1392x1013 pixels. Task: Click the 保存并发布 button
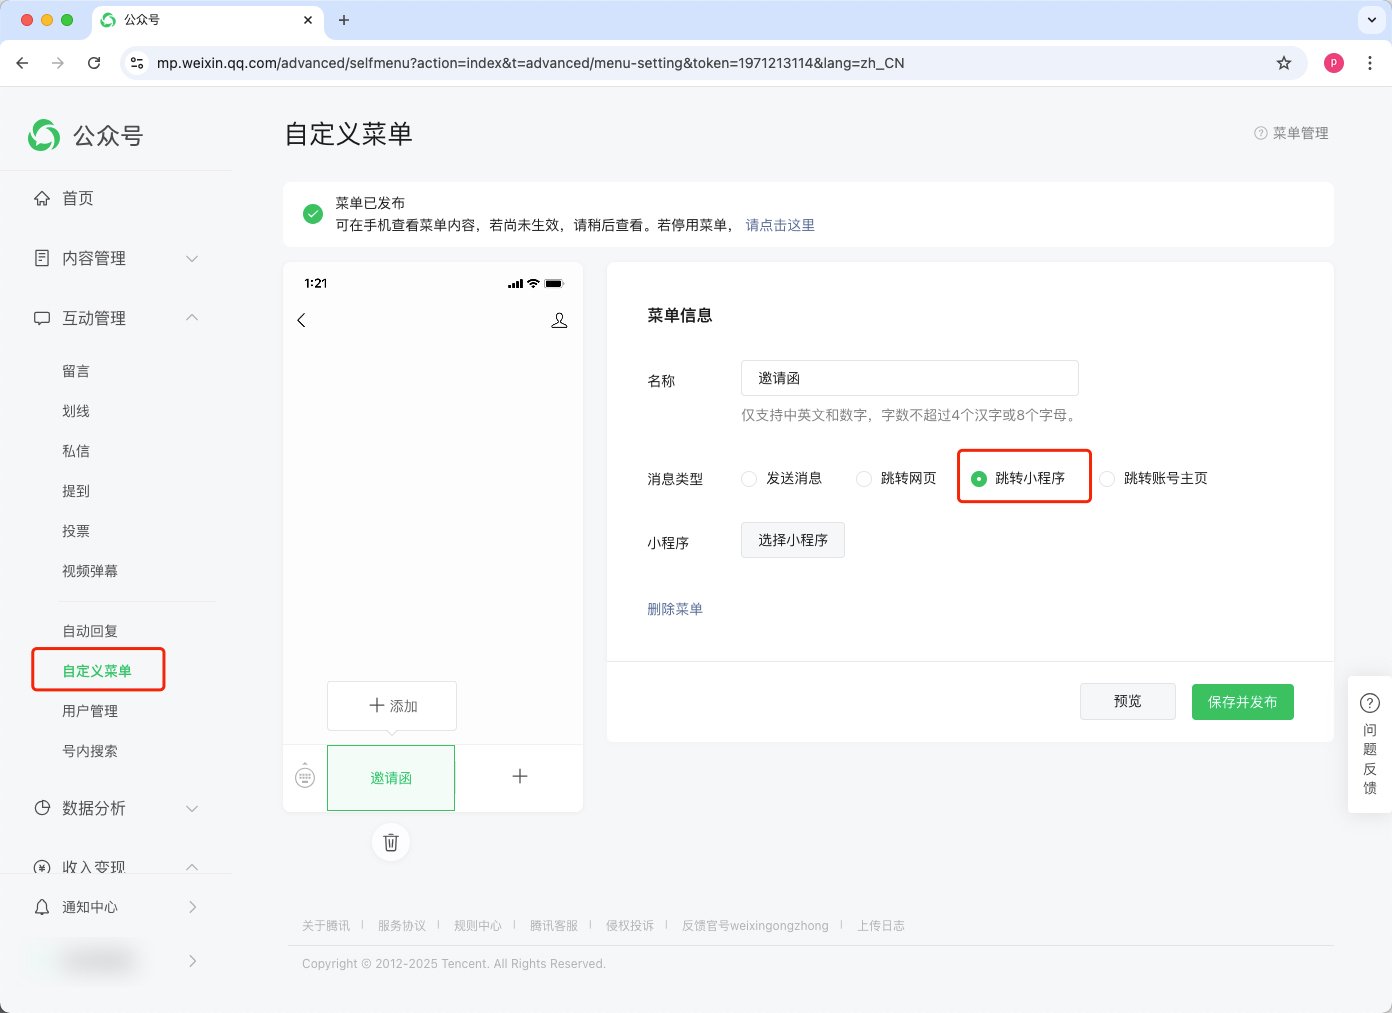point(1242,702)
